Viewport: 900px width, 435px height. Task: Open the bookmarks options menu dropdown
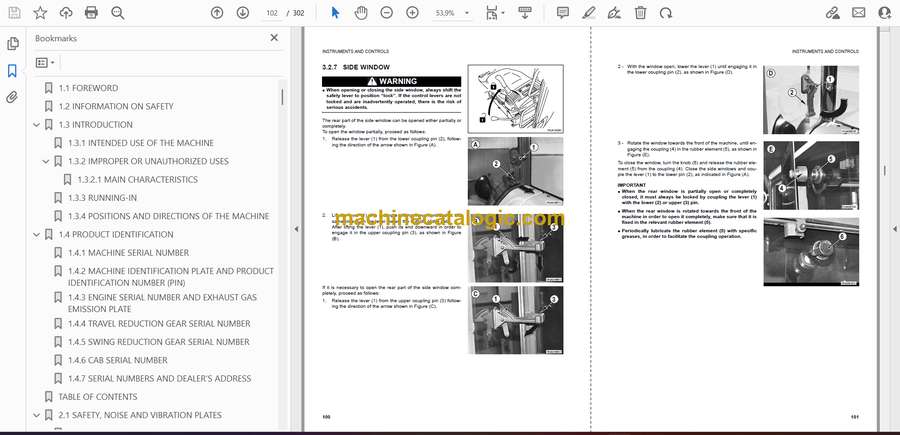pos(45,63)
